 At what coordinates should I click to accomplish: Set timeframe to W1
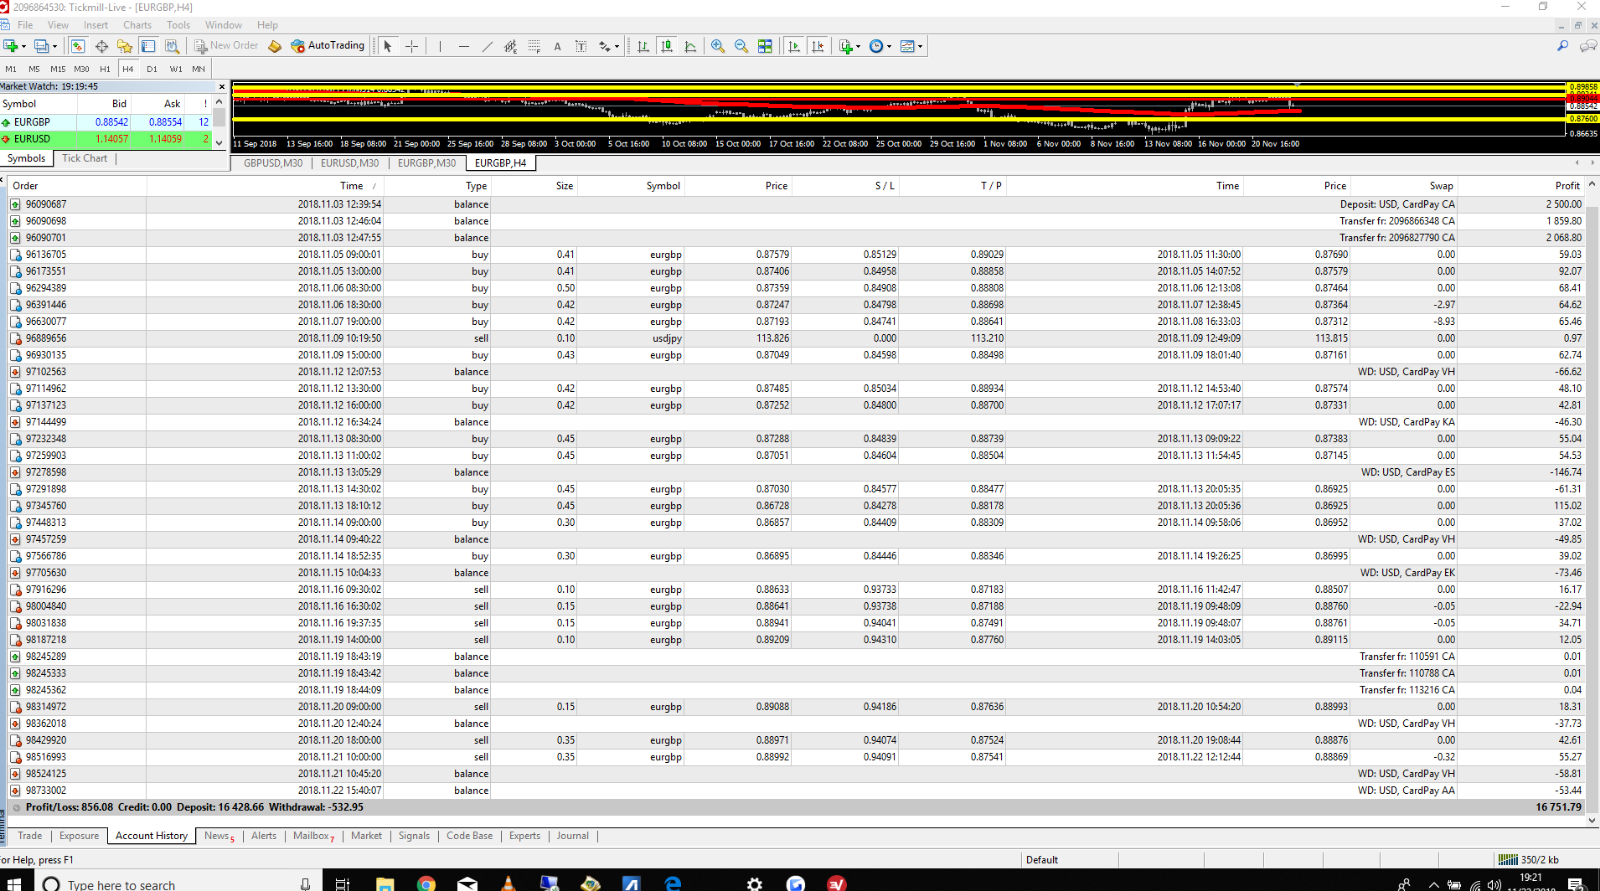click(x=176, y=69)
